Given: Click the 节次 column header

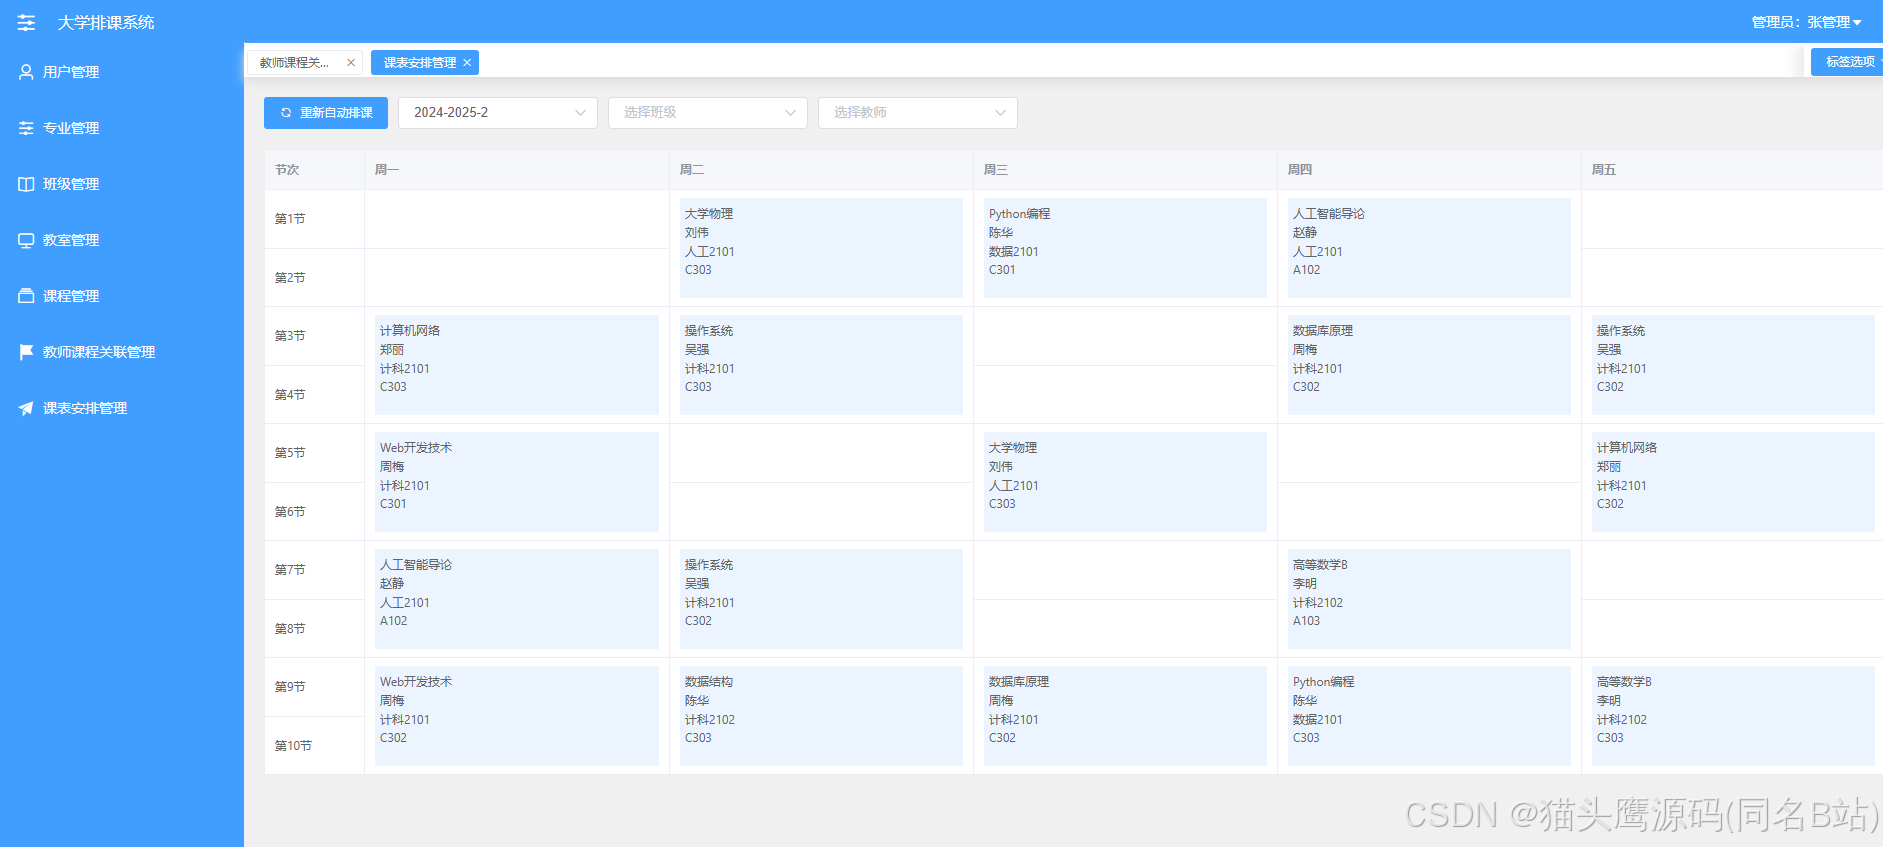Looking at the screenshot, I should 314,170.
